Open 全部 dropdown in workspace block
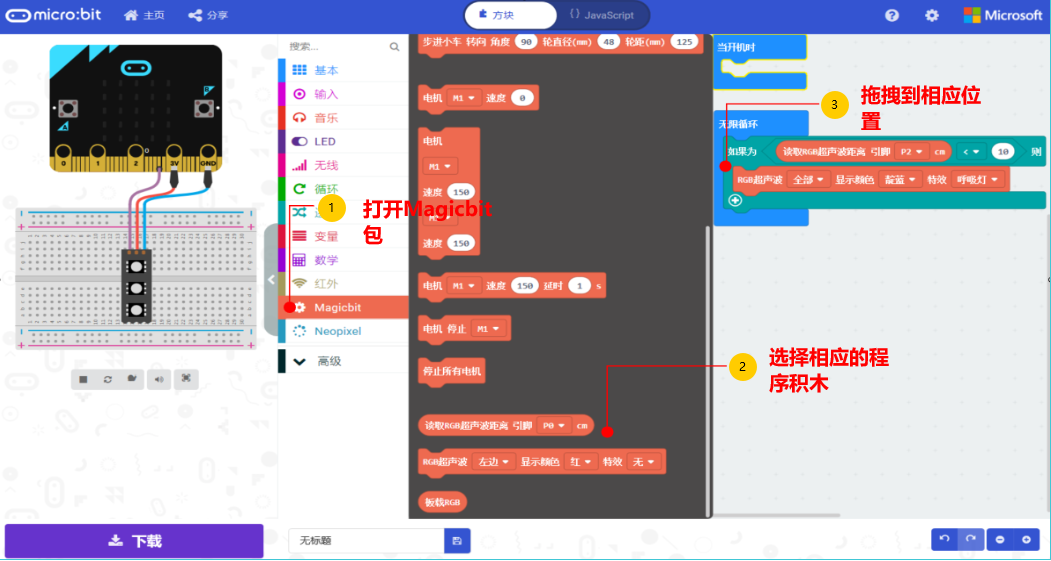This screenshot has width=1051, height=561. click(x=809, y=180)
